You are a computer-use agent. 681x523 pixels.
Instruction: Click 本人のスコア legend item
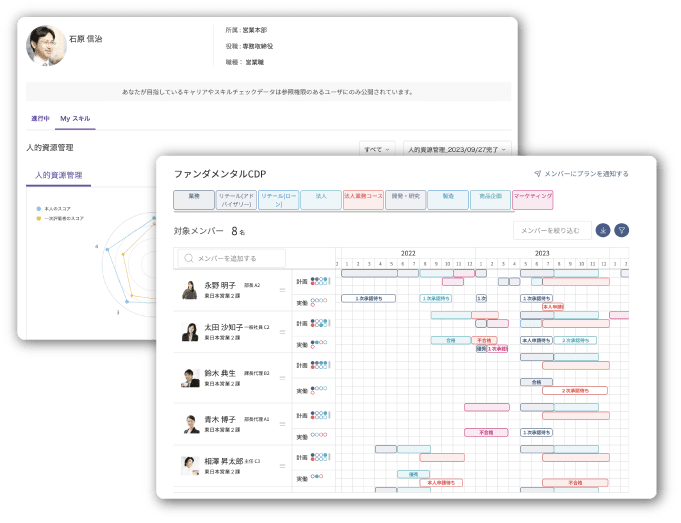[54, 209]
